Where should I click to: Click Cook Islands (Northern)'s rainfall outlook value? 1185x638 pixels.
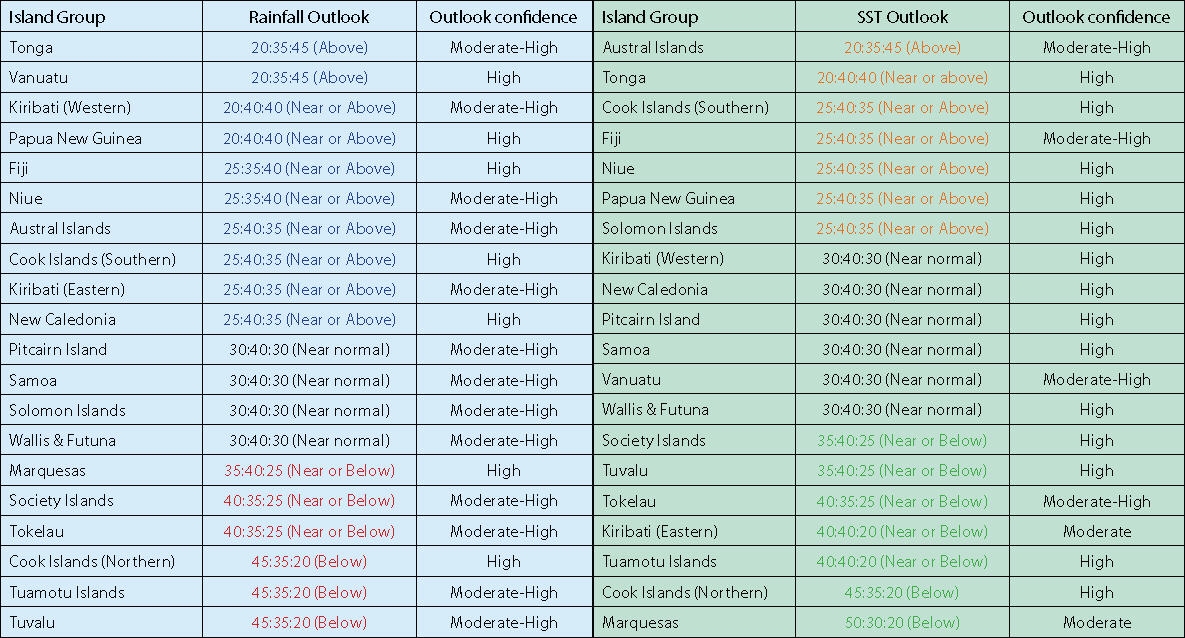309,561
